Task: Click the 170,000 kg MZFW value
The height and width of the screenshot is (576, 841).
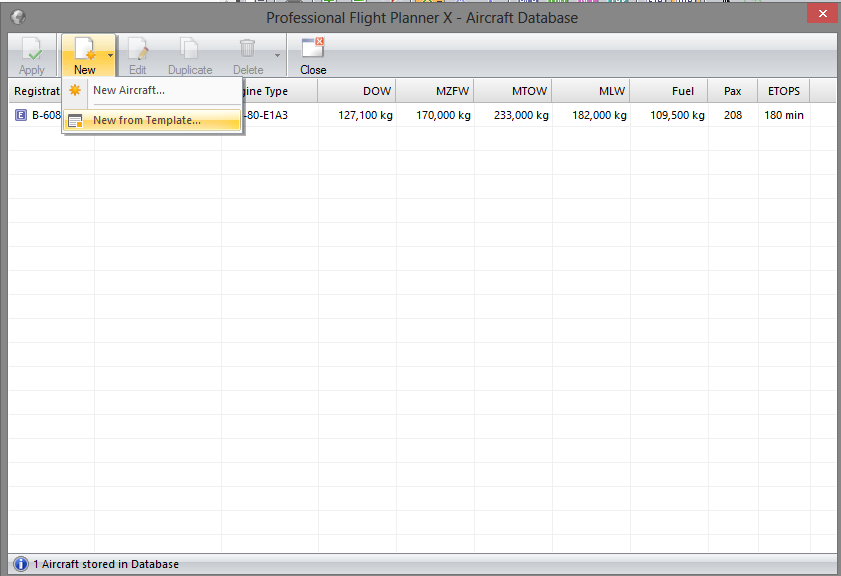Action: pos(444,115)
